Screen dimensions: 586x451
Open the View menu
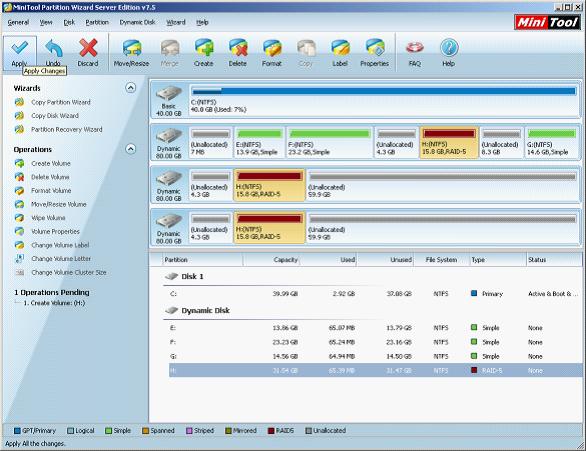point(46,22)
